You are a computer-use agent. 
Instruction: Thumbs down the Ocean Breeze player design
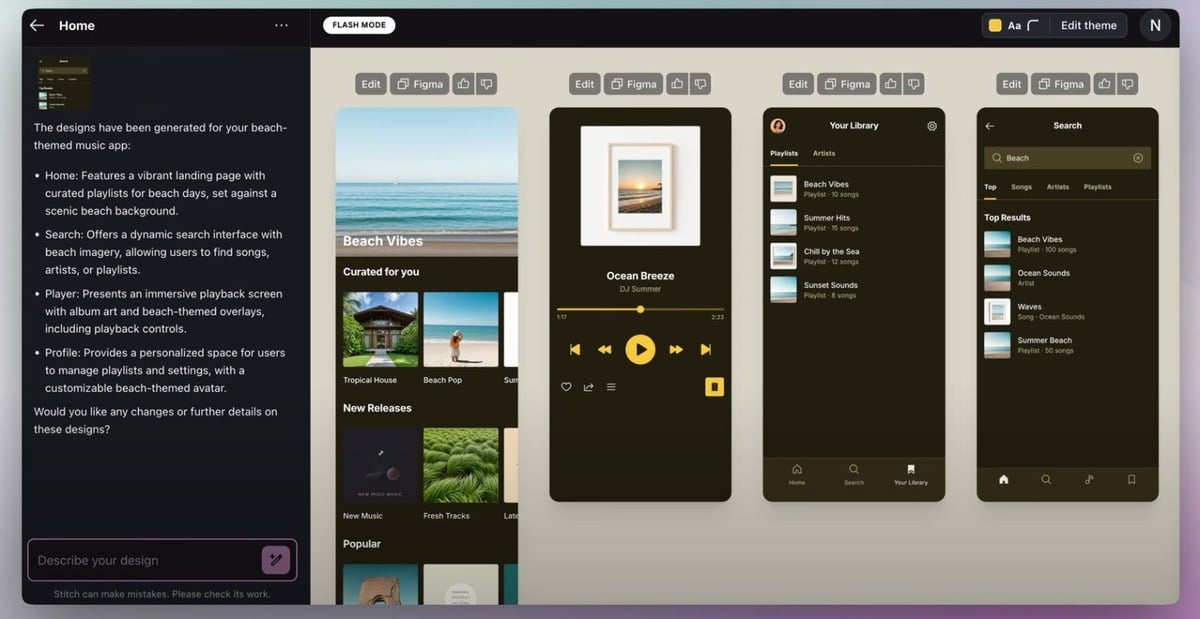(701, 84)
